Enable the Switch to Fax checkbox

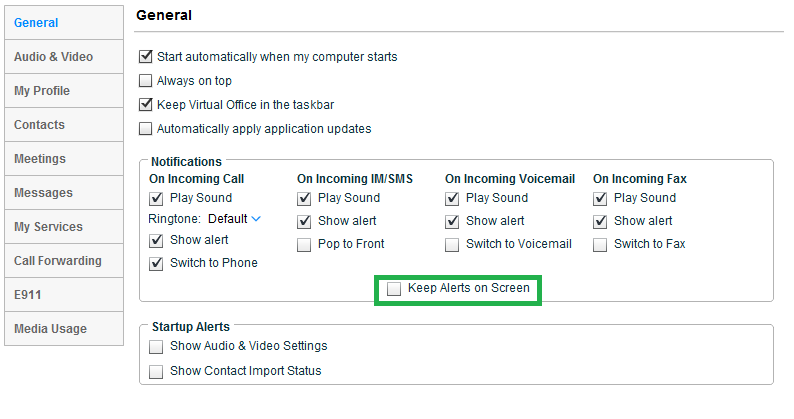tap(600, 245)
